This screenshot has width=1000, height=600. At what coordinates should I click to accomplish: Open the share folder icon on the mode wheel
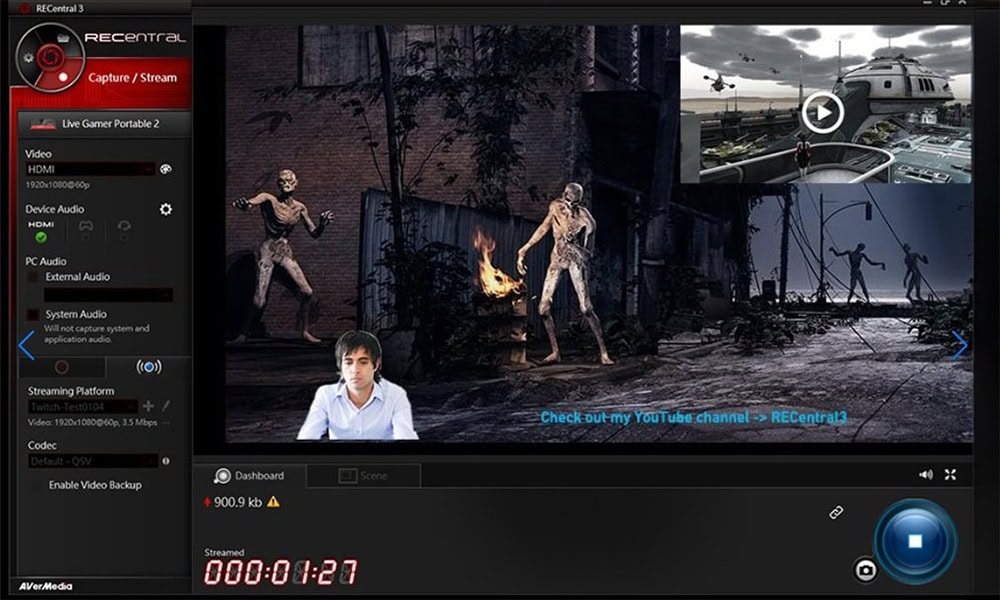(x=63, y=37)
